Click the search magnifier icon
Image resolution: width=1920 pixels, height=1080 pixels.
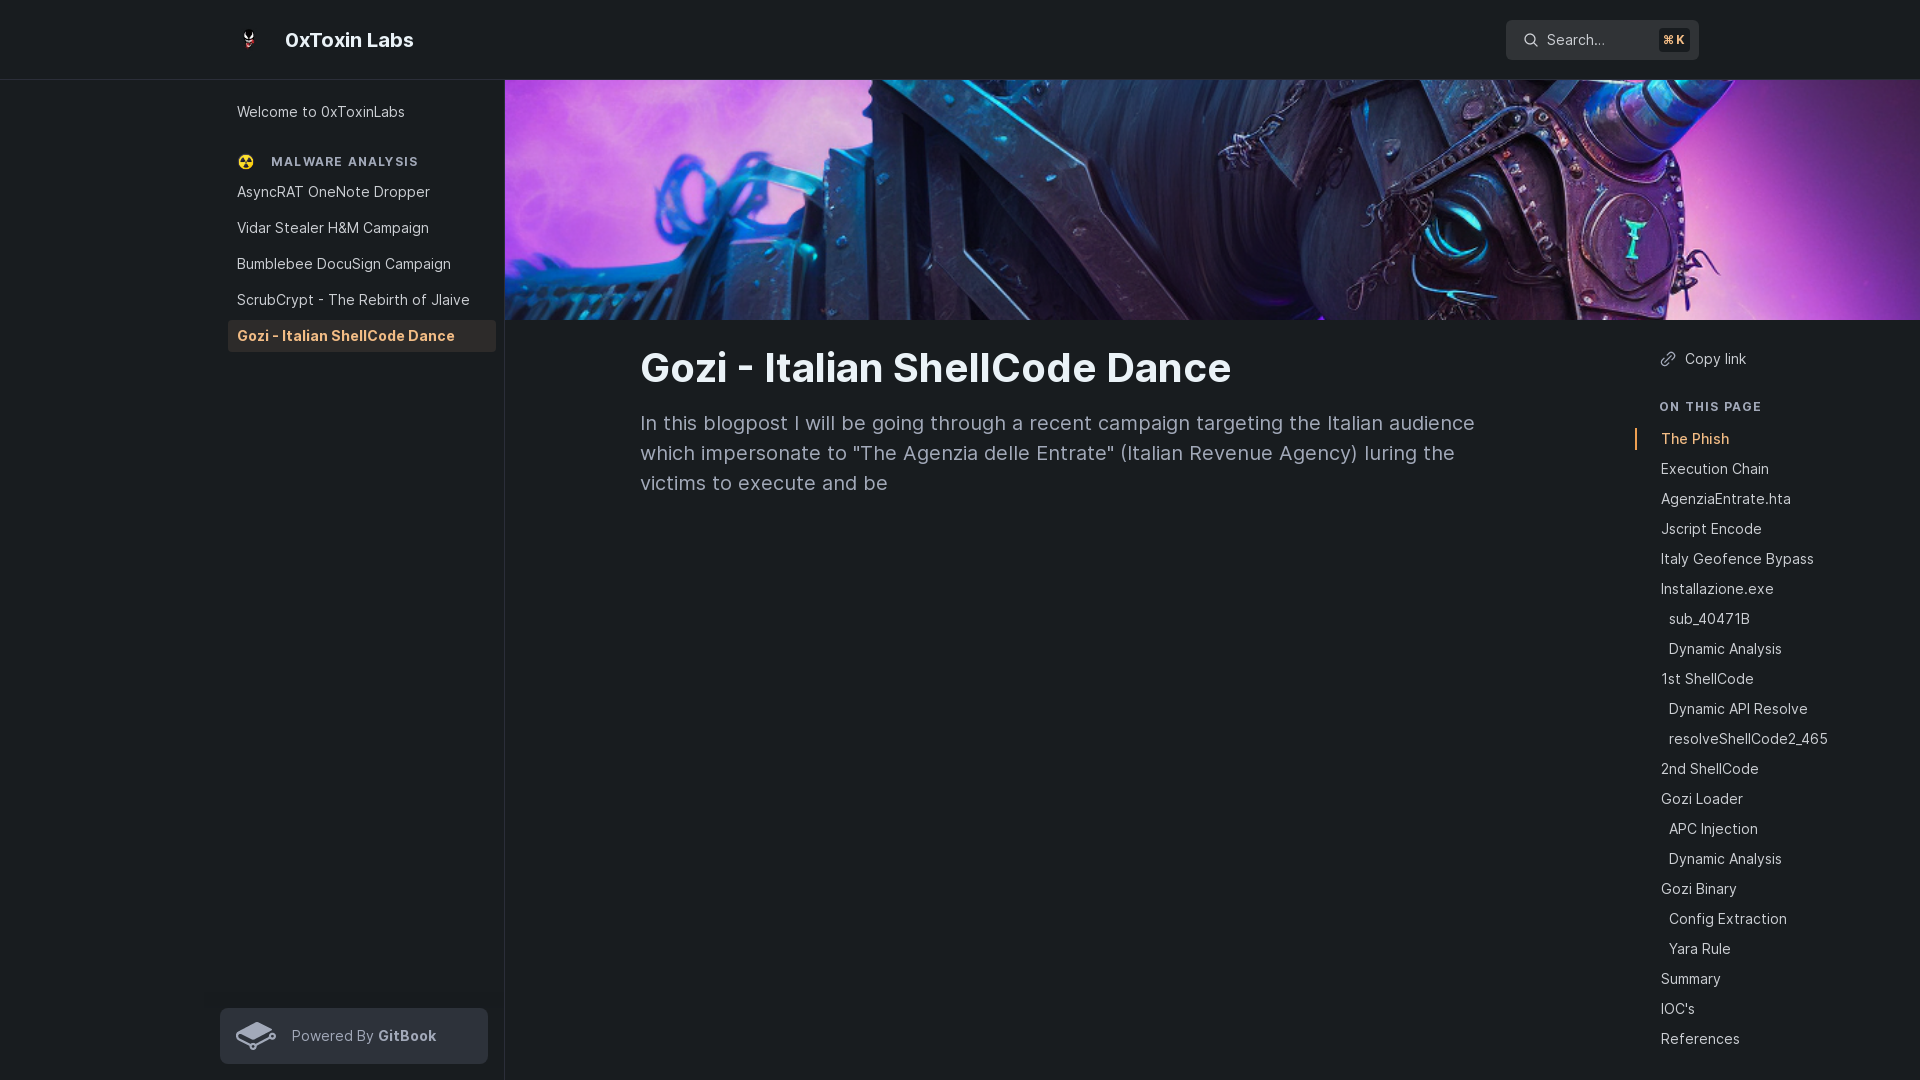click(x=1531, y=40)
